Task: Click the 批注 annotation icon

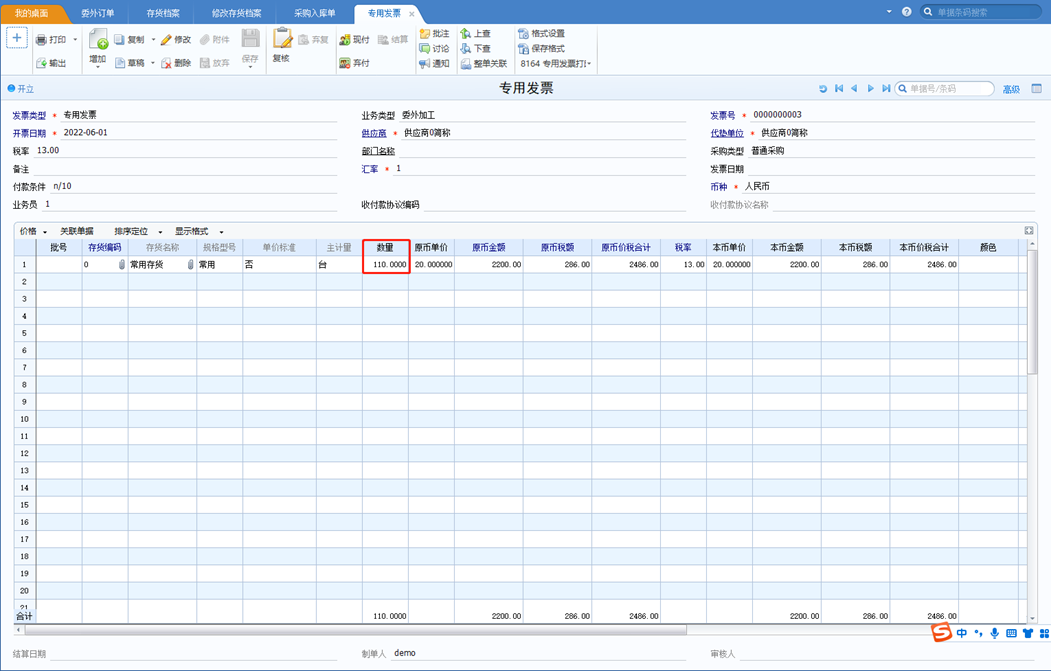Action: click(x=425, y=34)
